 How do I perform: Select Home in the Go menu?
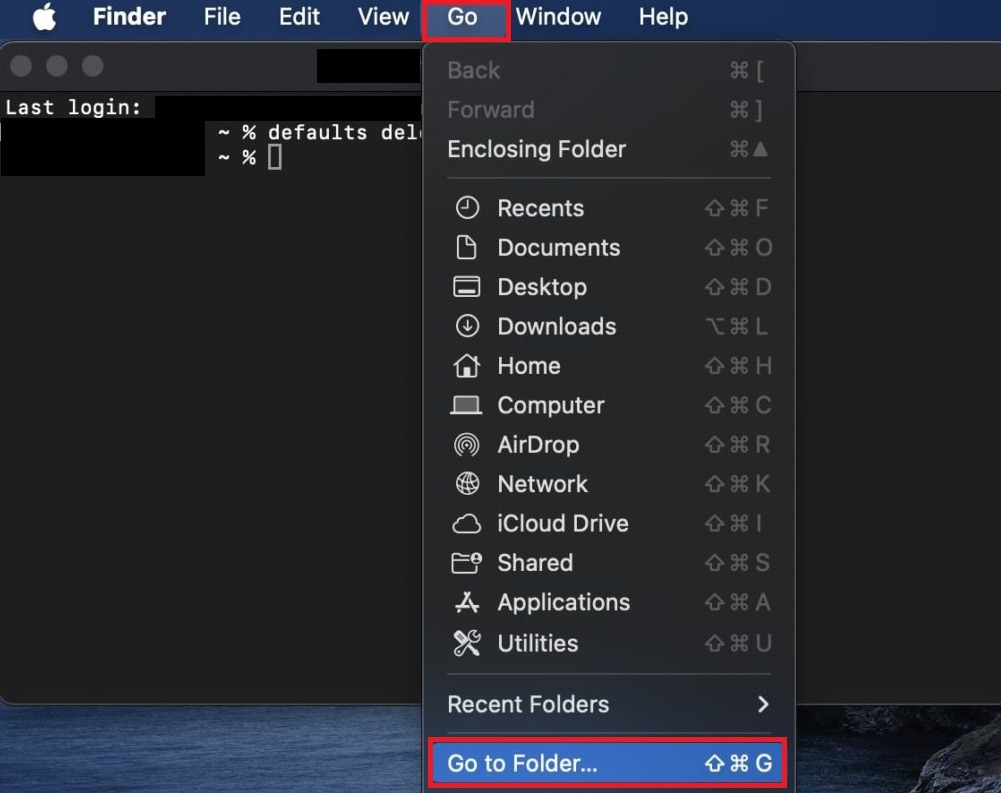pyautogui.click(x=608, y=366)
